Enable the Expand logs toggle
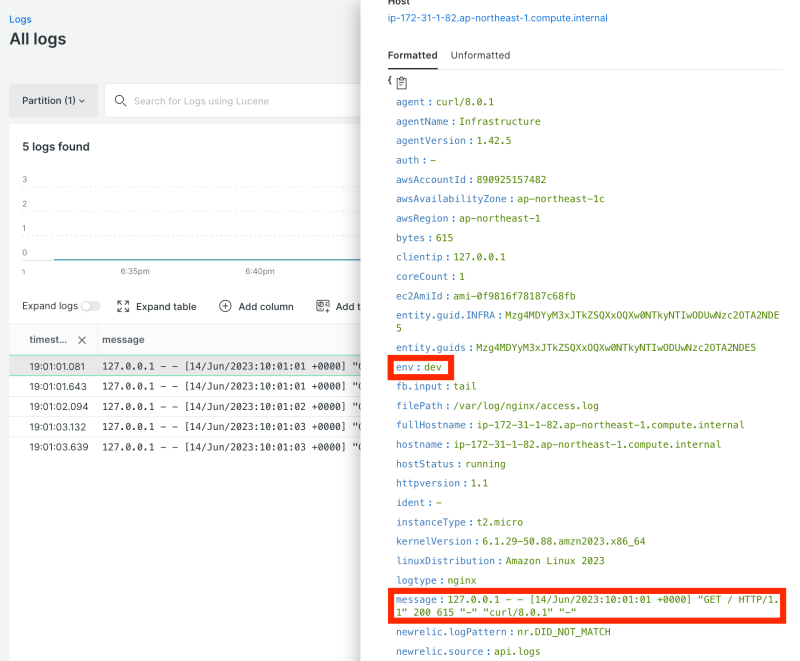The width and height of the screenshot is (800, 661). coord(90,306)
